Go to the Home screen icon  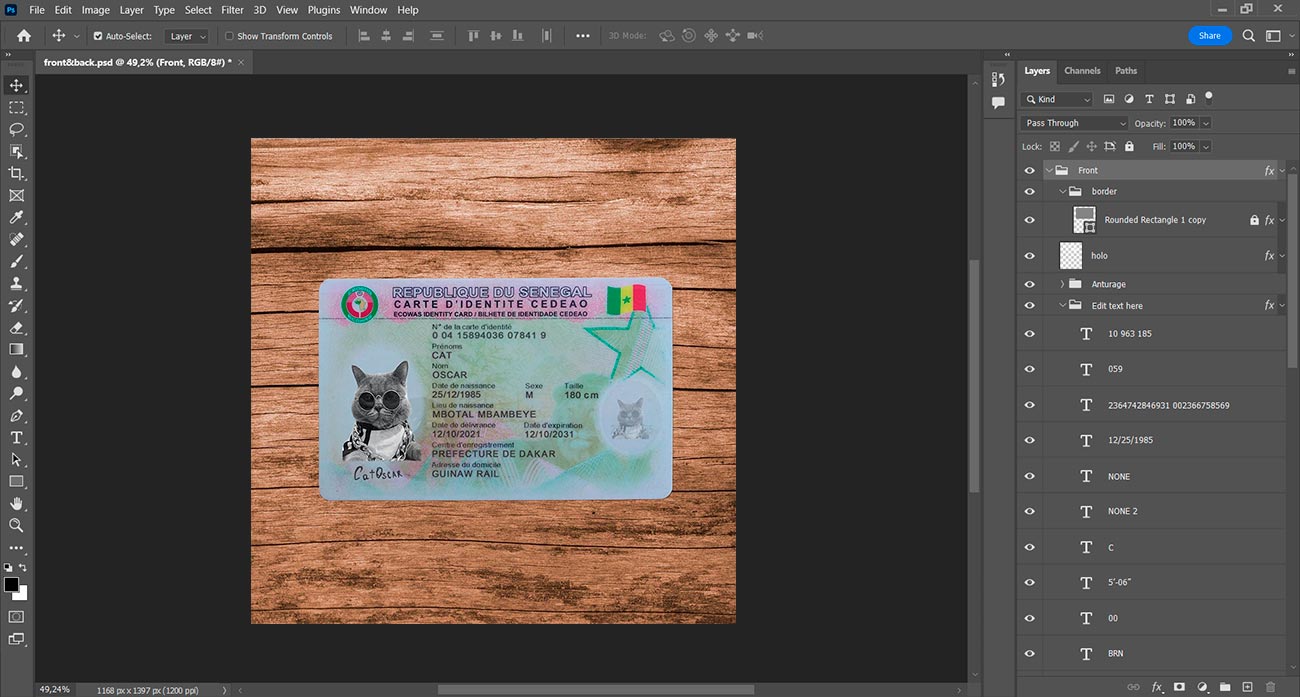(x=24, y=36)
